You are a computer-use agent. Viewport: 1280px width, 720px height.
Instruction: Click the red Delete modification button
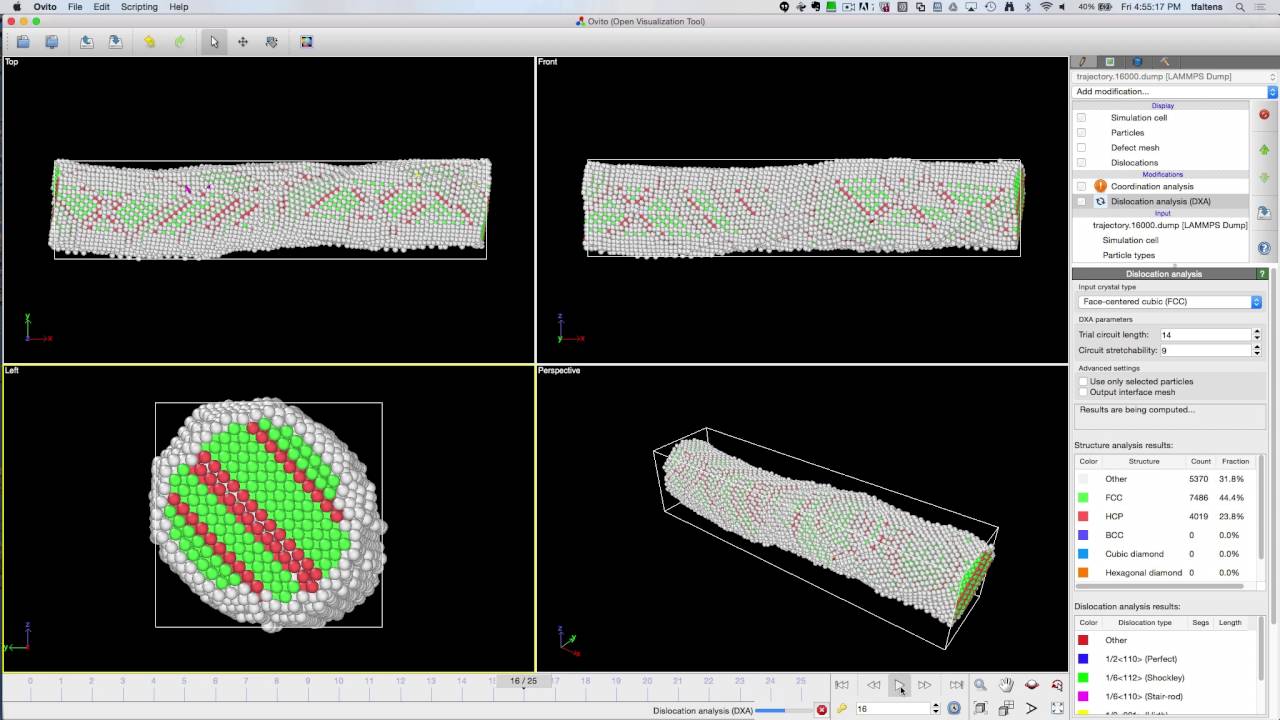(1264, 115)
